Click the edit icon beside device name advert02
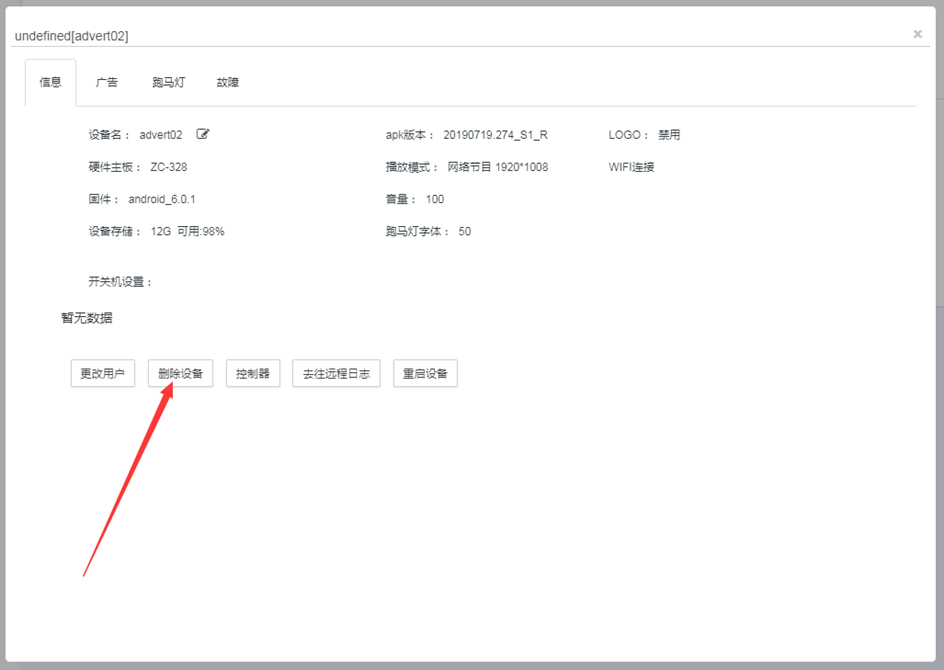This screenshot has width=944, height=670. [203, 134]
